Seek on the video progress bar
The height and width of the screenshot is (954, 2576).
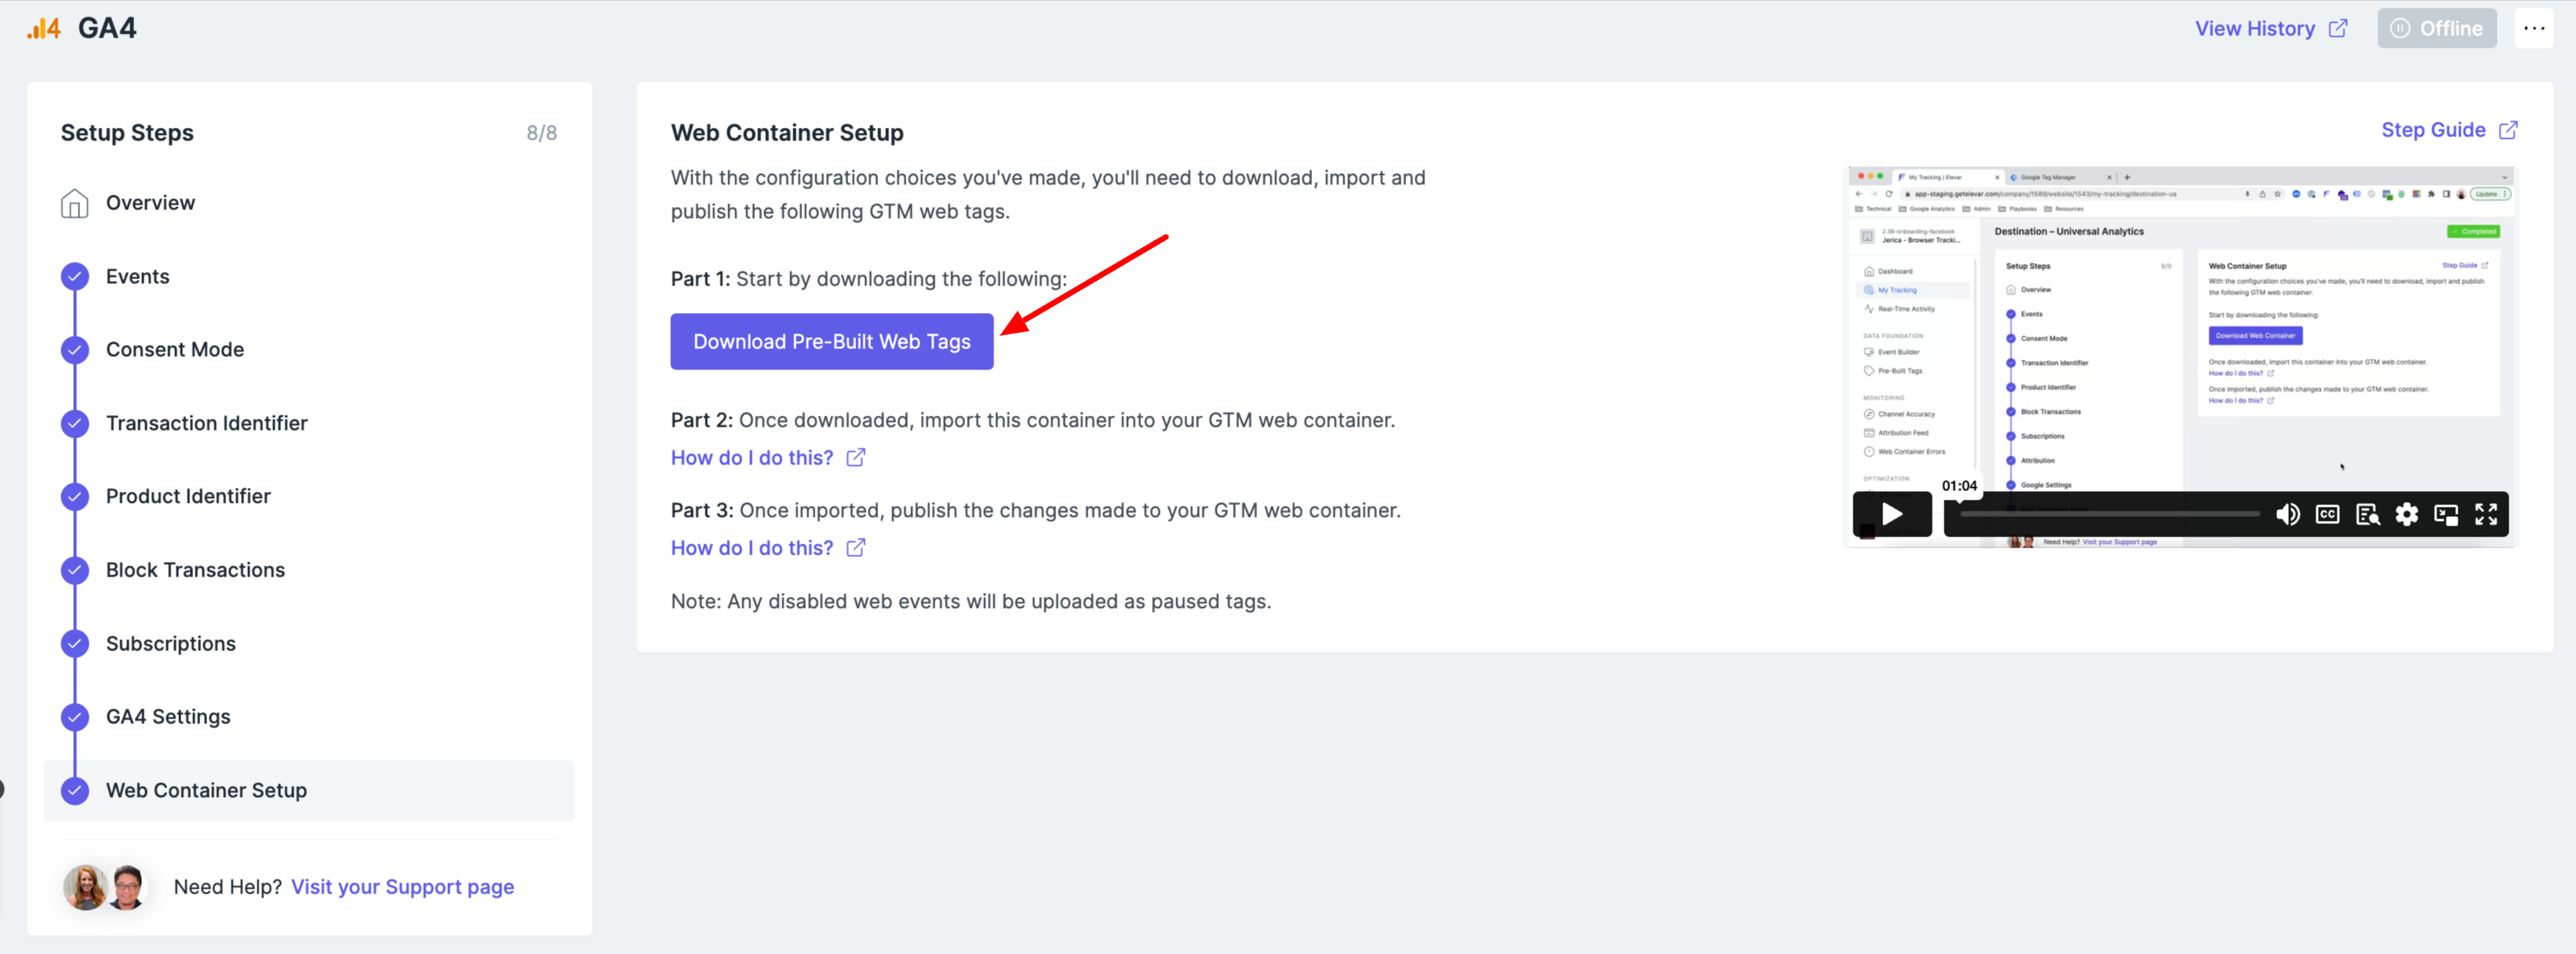[2108, 514]
